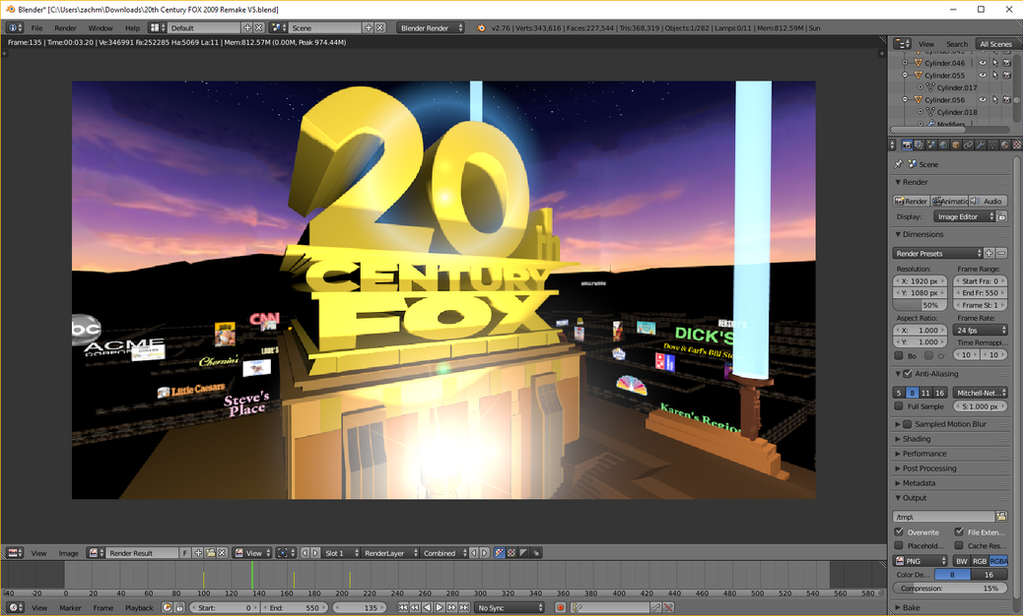Open the Window menu
This screenshot has height=616, width=1023.
coord(100,28)
